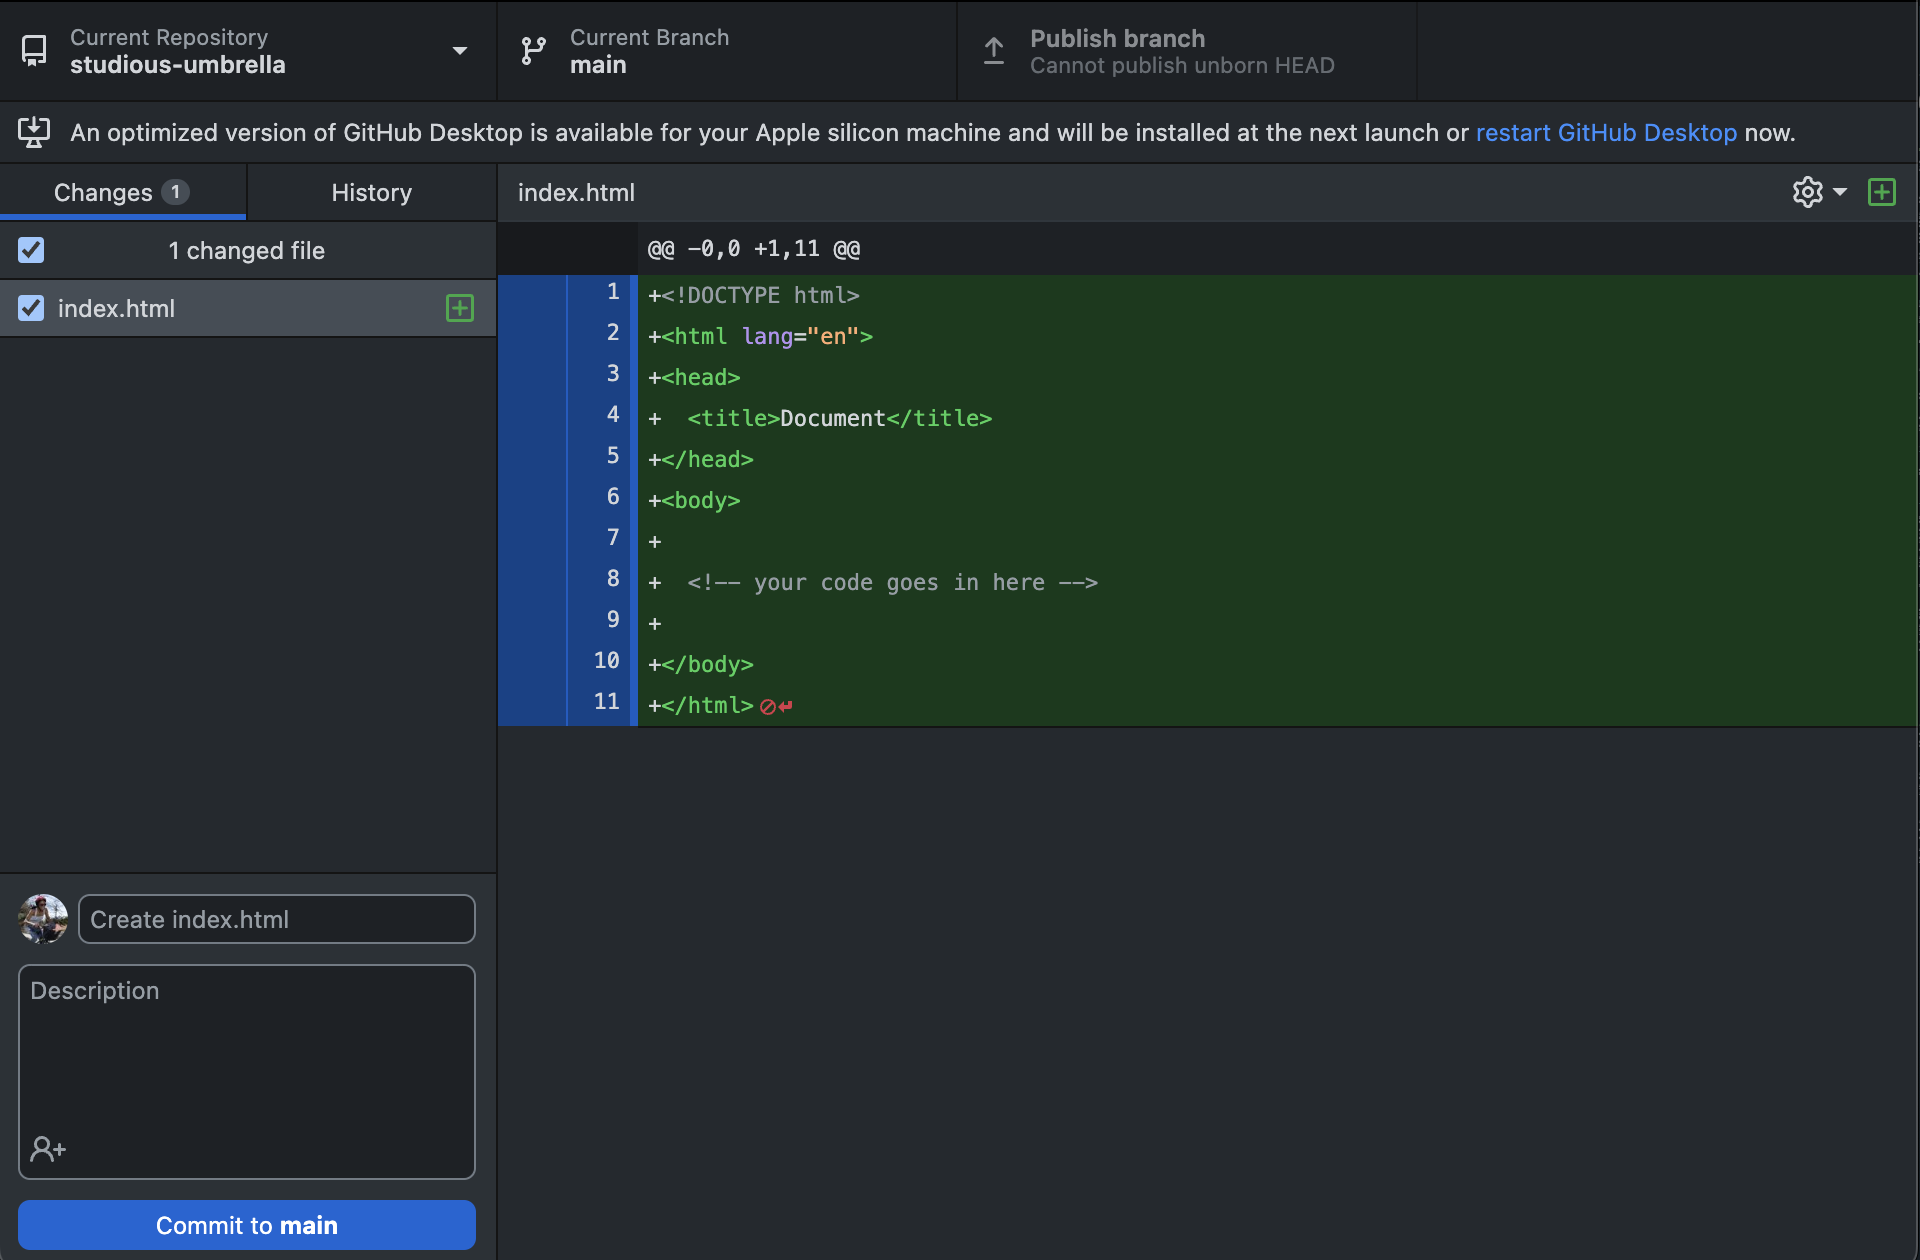
Task: Click the publish upload arrow icon
Action: [994, 51]
